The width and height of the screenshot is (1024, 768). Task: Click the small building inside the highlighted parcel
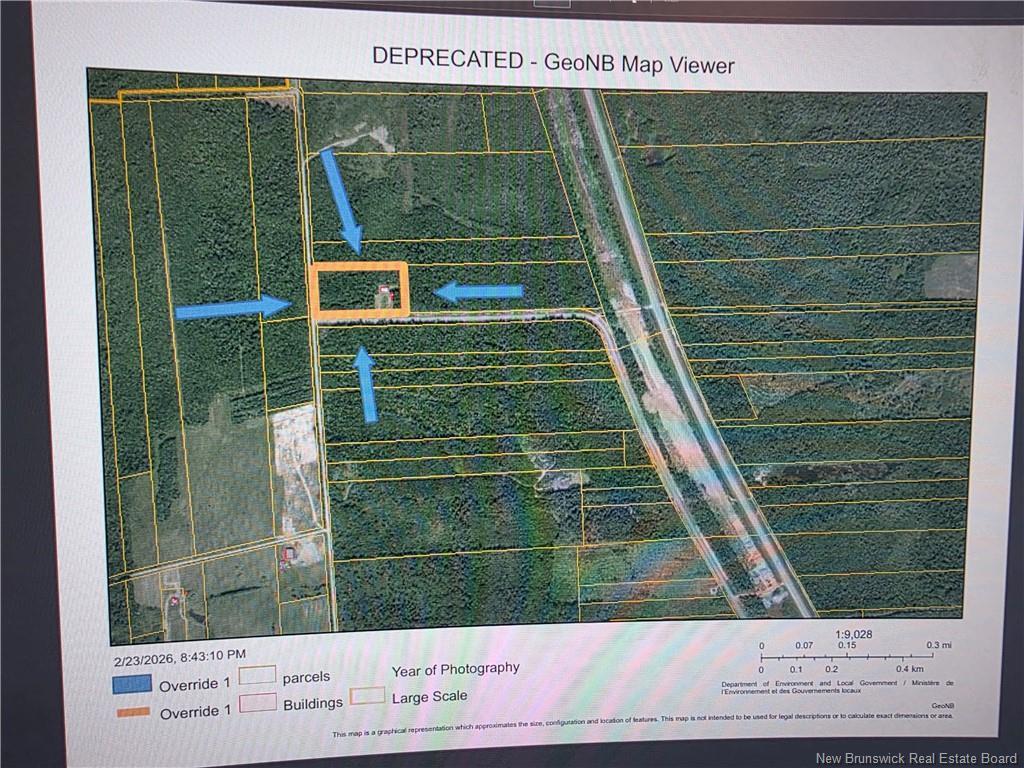tap(382, 290)
